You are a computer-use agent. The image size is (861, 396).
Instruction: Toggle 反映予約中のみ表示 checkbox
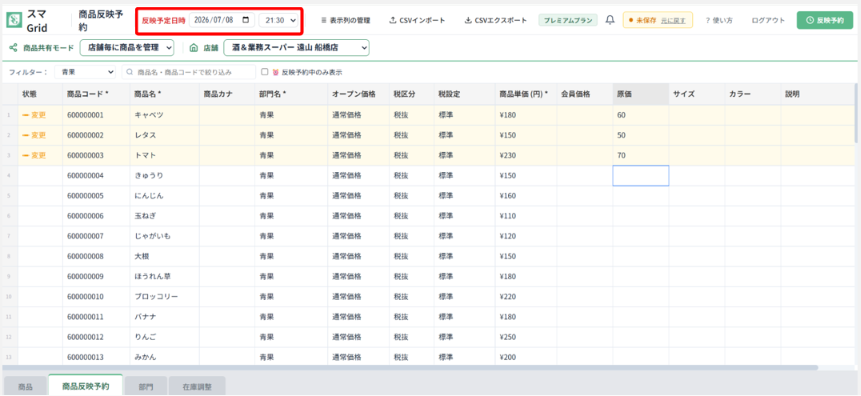[265, 72]
